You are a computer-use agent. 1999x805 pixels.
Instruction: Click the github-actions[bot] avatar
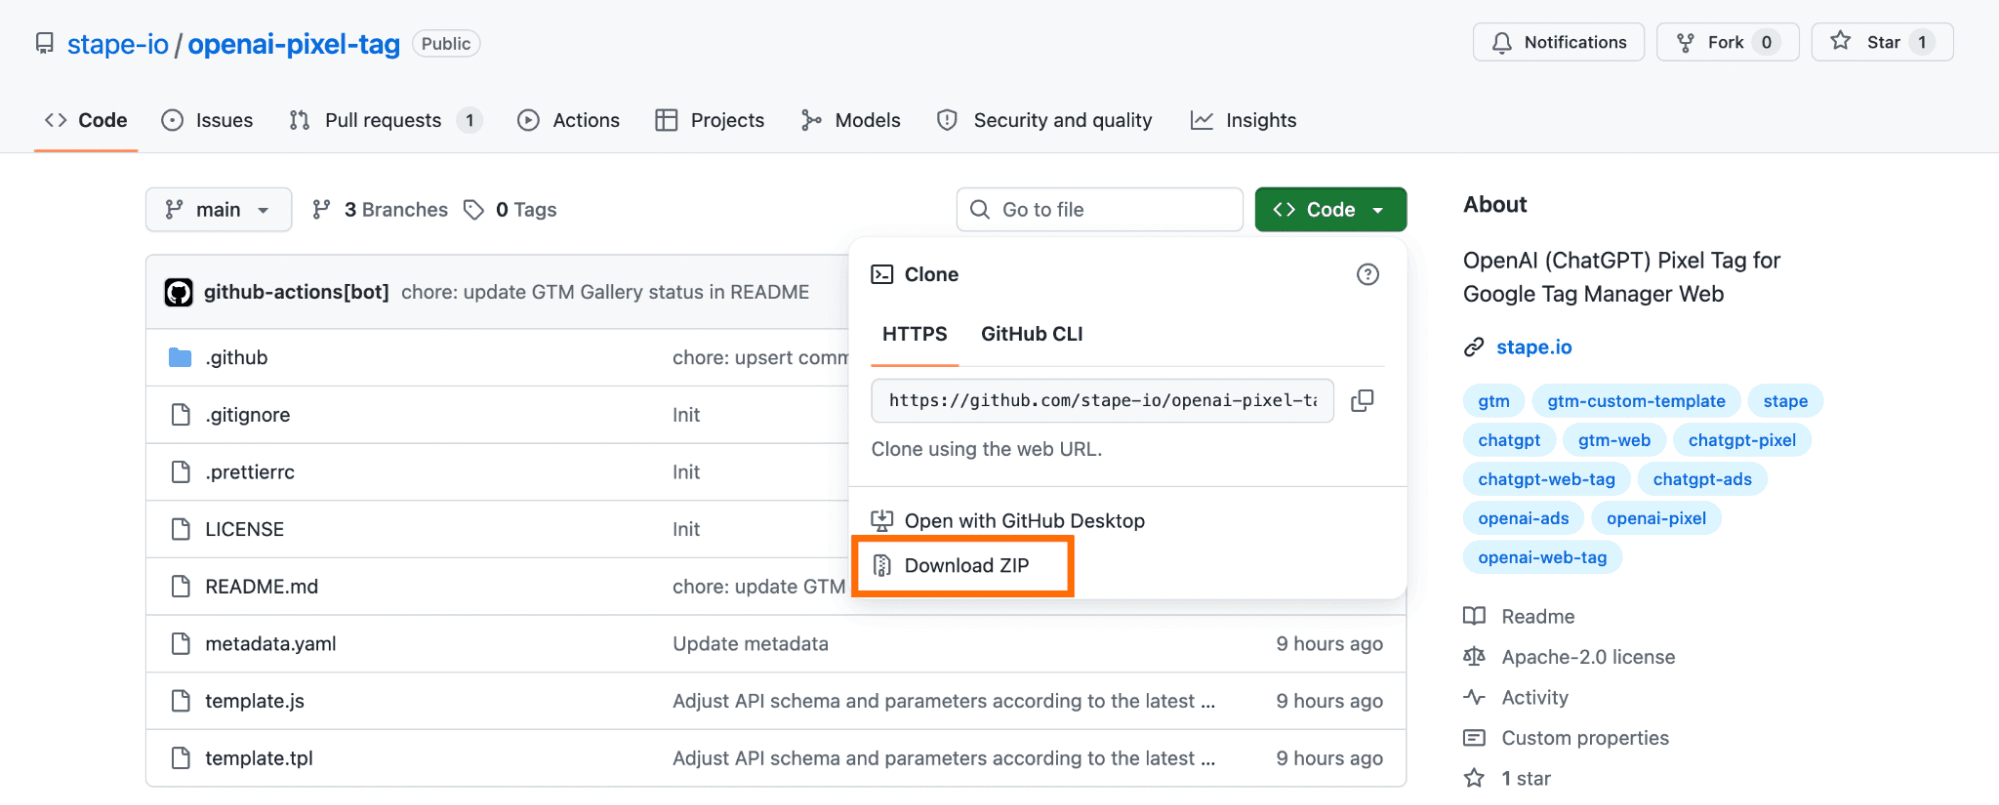pyautogui.click(x=178, y=292)
